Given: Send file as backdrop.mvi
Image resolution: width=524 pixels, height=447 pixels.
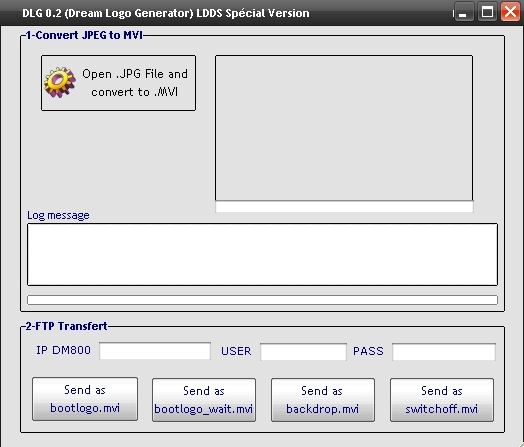Looking at the screenshot, I should (x=323, y=400).
